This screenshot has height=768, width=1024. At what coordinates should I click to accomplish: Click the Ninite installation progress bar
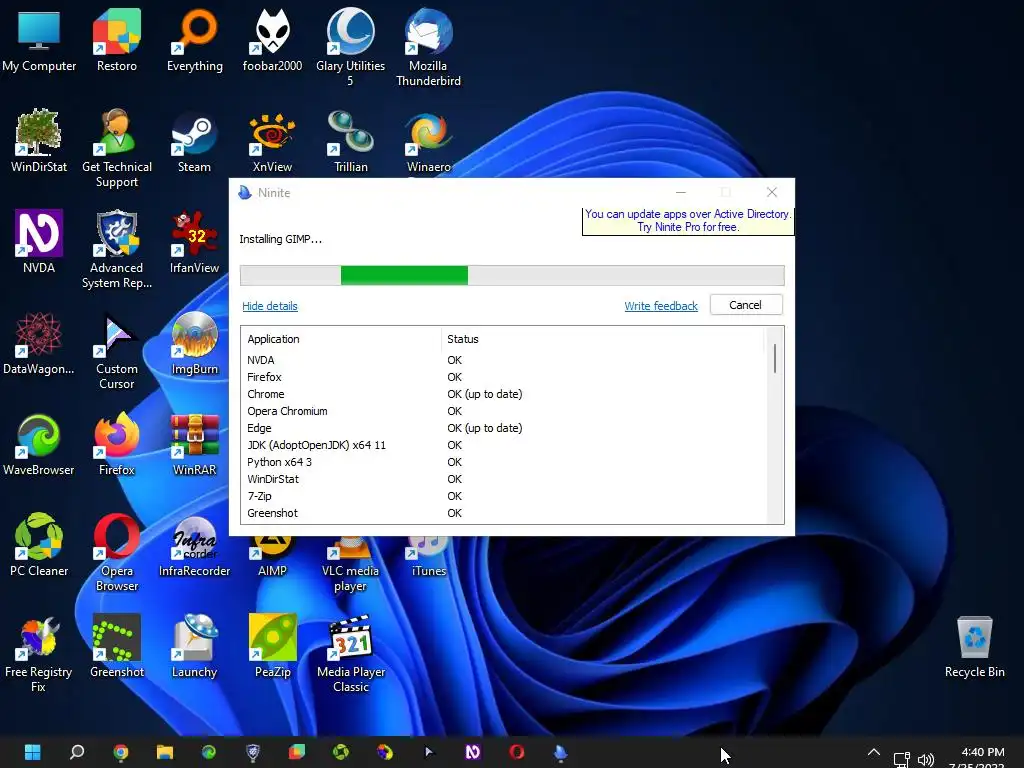512,275
